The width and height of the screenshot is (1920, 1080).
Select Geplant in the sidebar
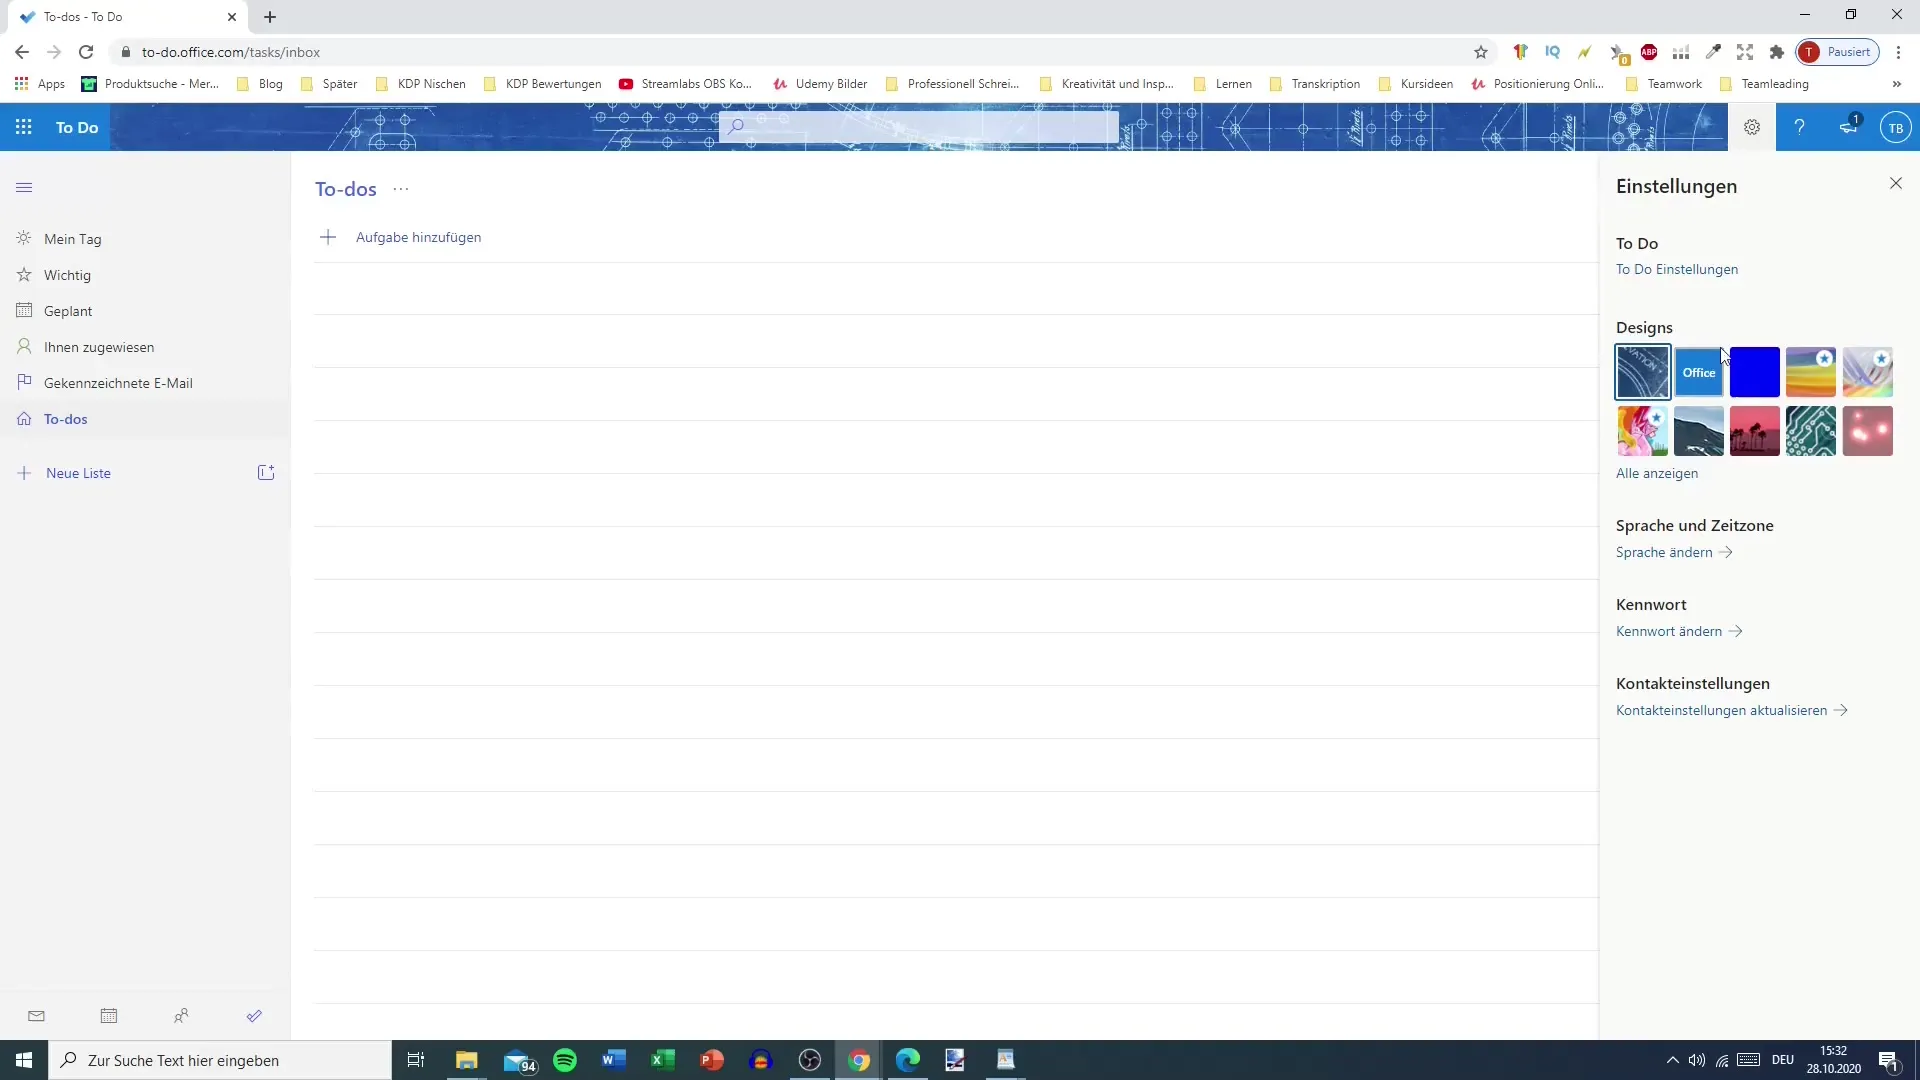(145, 311)
